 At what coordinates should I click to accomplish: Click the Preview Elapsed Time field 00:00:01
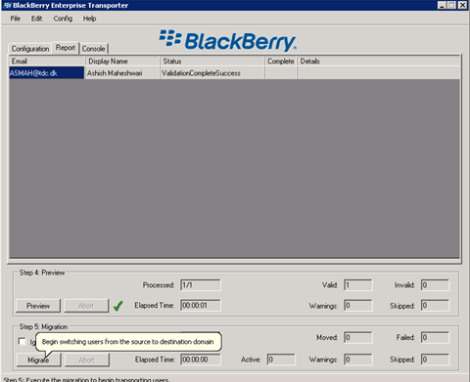point(200,305)
